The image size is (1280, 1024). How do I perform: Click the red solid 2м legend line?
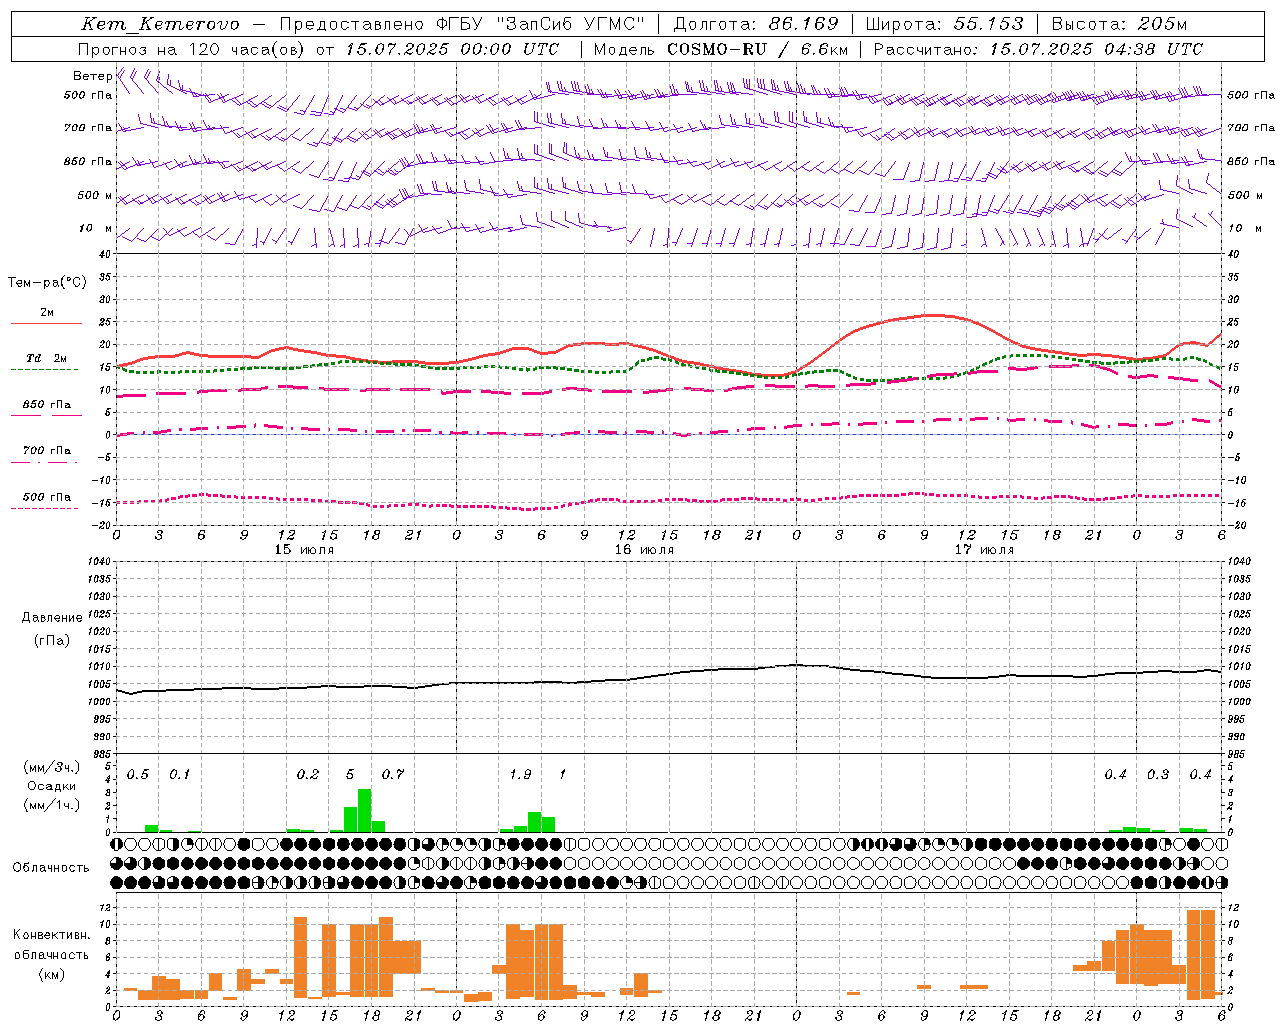[46, 323]
